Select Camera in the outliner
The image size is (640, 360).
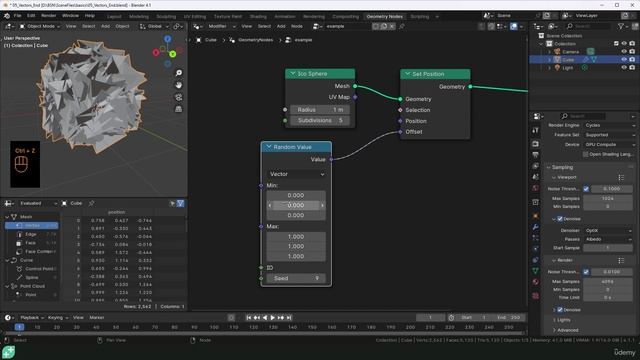571,52
